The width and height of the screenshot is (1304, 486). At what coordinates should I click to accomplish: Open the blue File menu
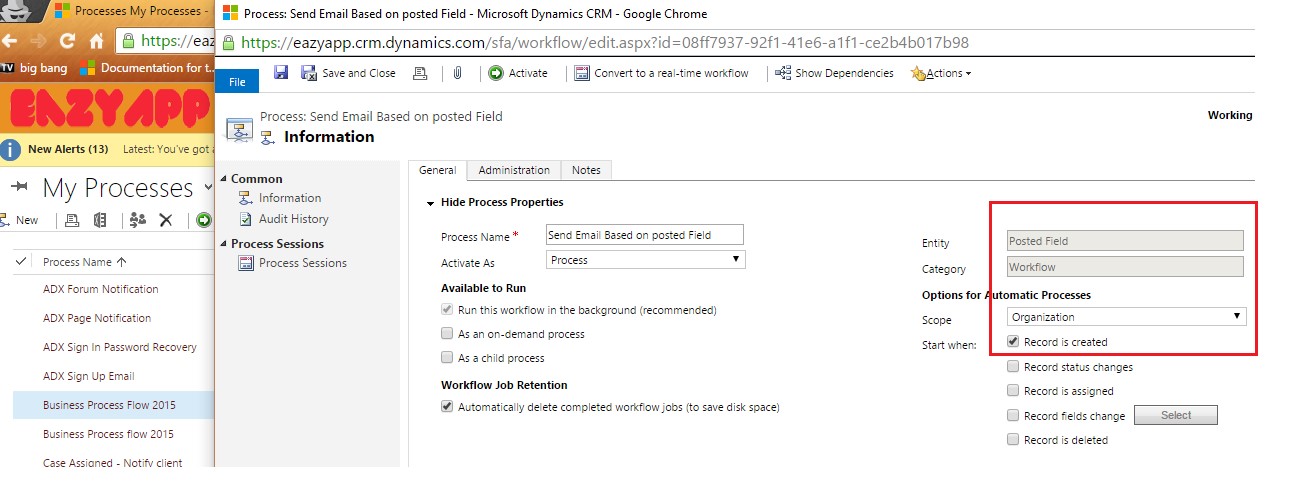point(237,81)
